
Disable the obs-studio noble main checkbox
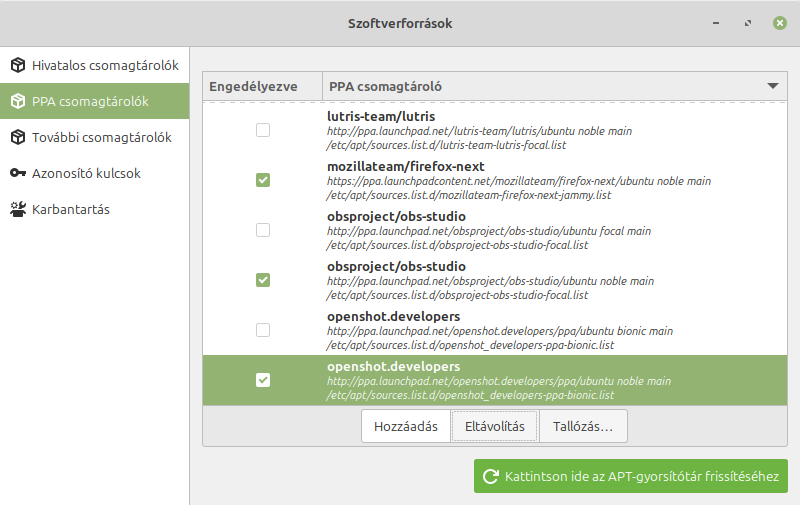coord(263,280)
